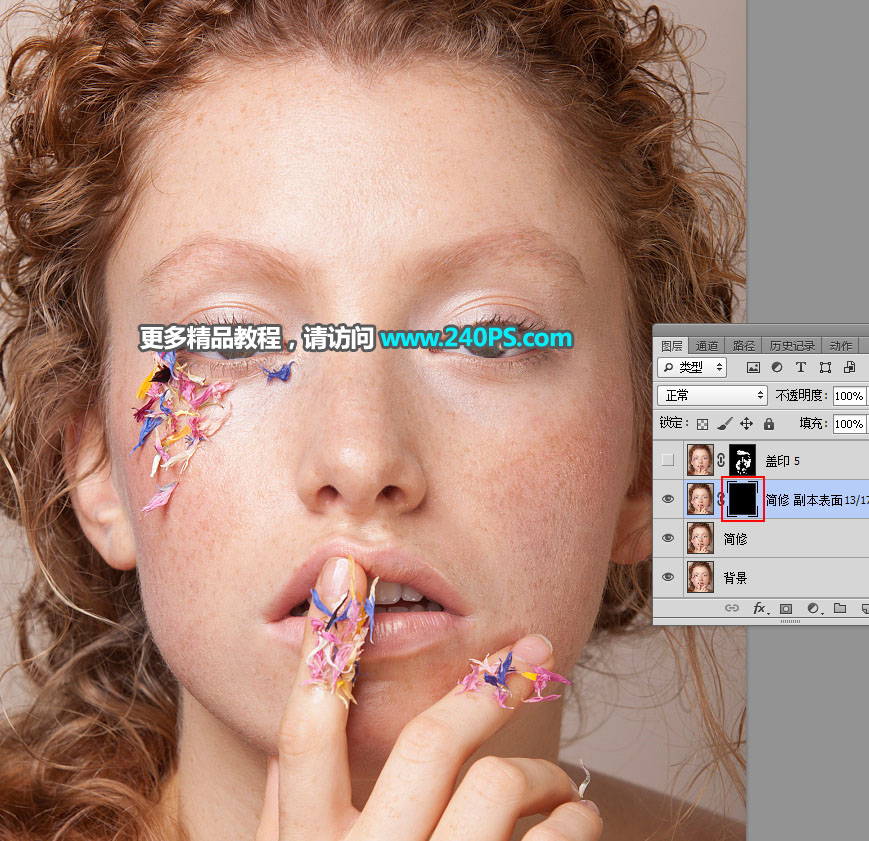Lock layer position move icon
Image resolution: width=869 pixels, height=841 pixels.
747,424
